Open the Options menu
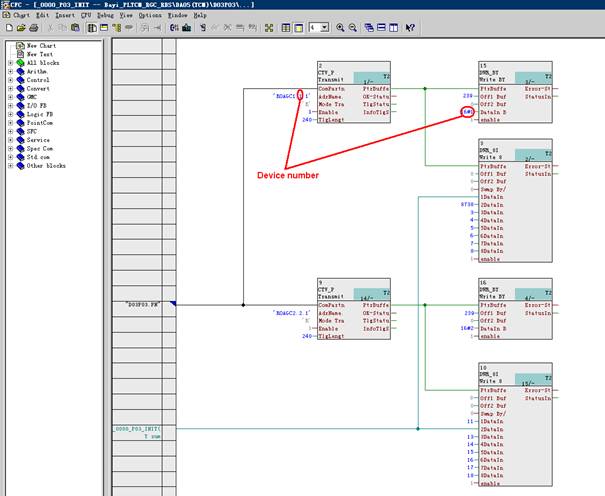Screen dimensions: 605x496 149,16
